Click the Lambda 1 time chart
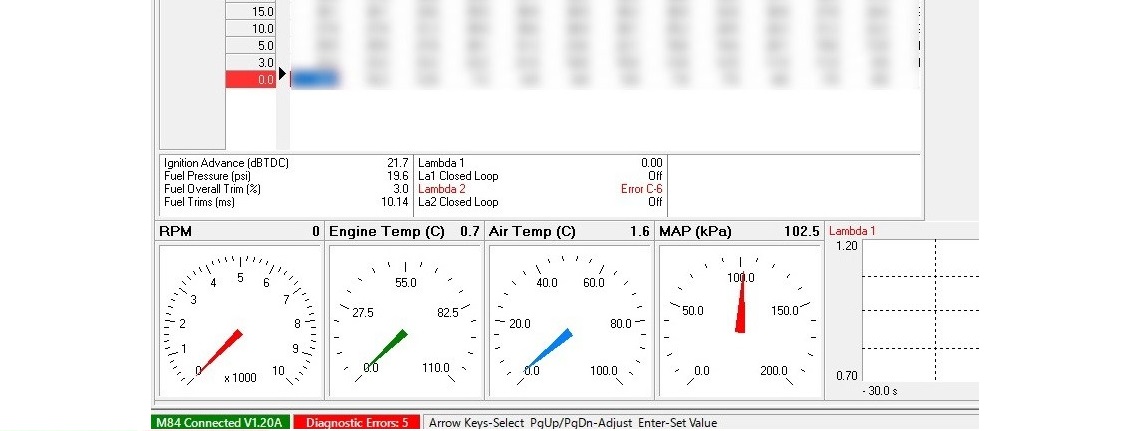The height and width of the screenshot is (431, 1138). [920, 310]
